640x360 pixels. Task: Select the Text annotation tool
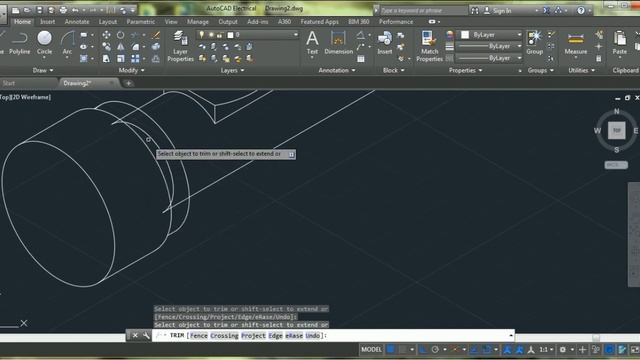(312, 43)
